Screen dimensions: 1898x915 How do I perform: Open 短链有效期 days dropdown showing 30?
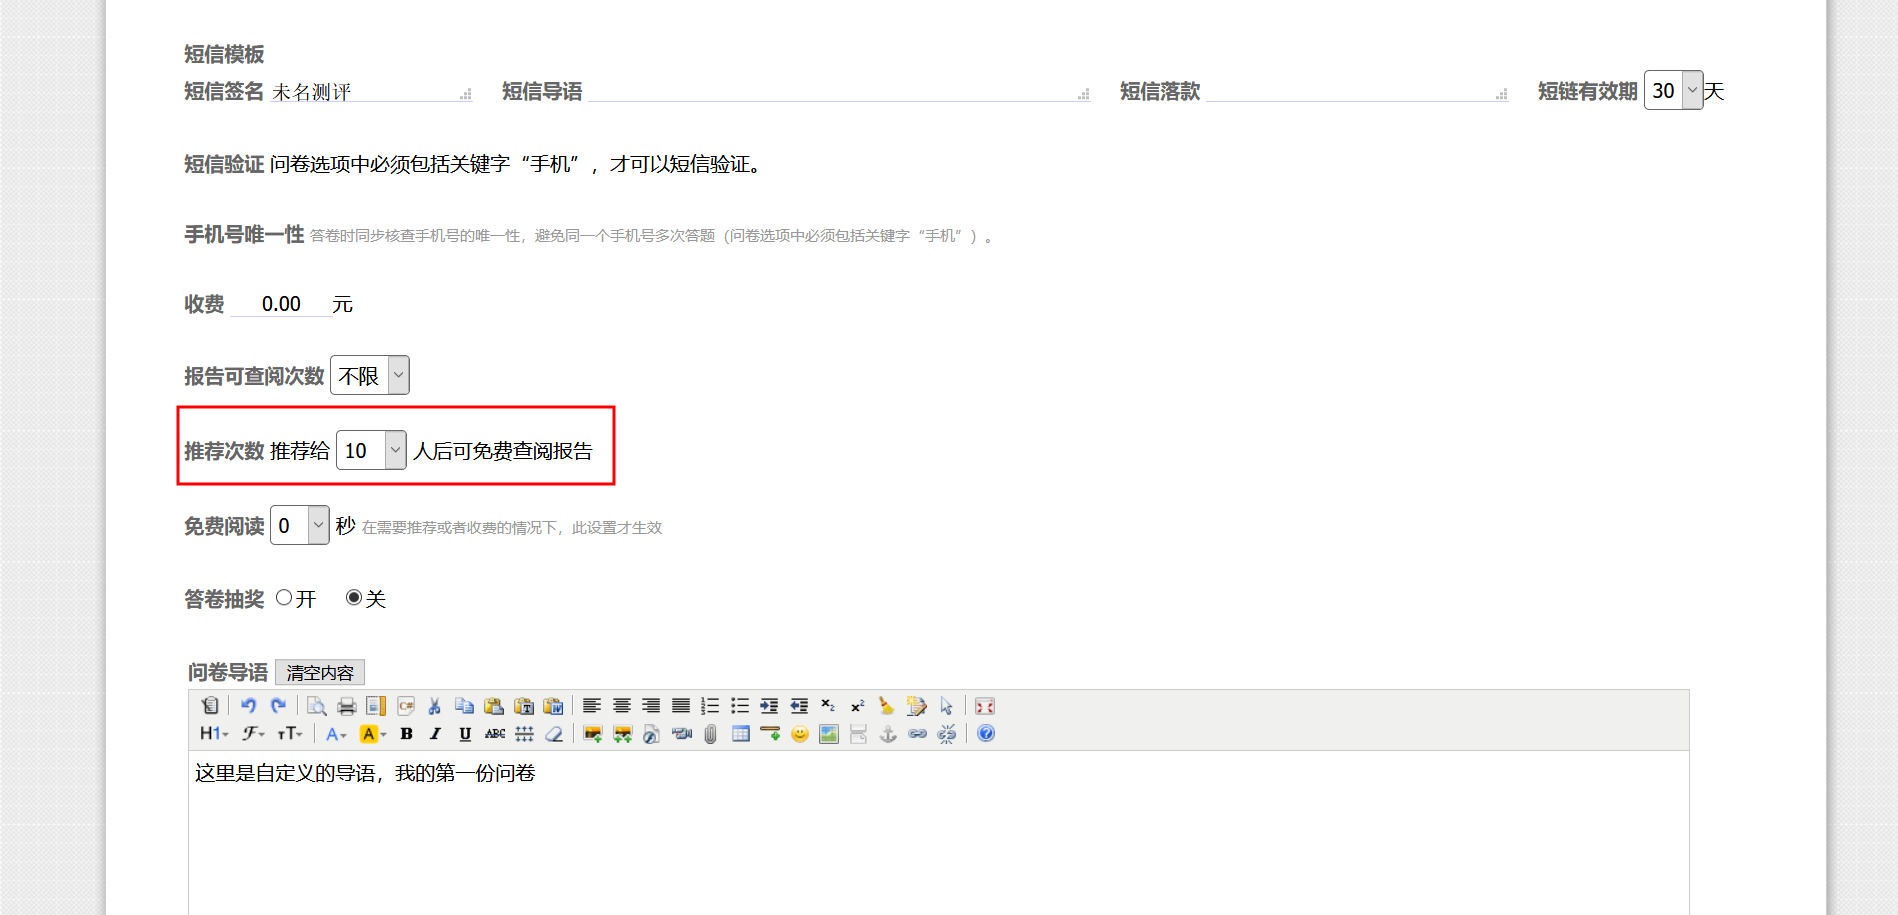tap(1673, 90)
